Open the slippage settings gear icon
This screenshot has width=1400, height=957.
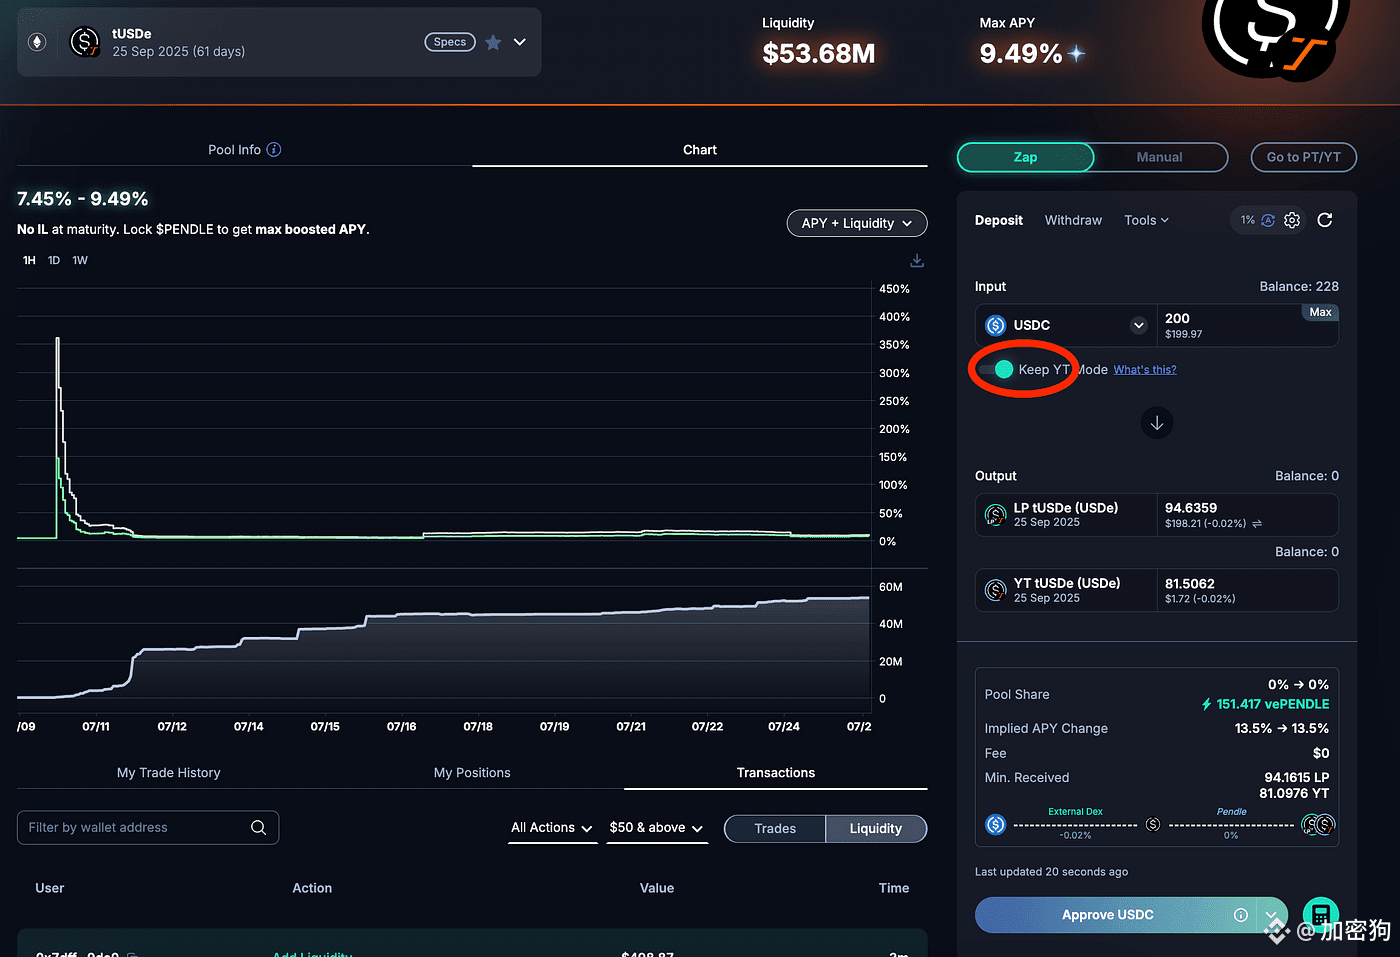1292,220
